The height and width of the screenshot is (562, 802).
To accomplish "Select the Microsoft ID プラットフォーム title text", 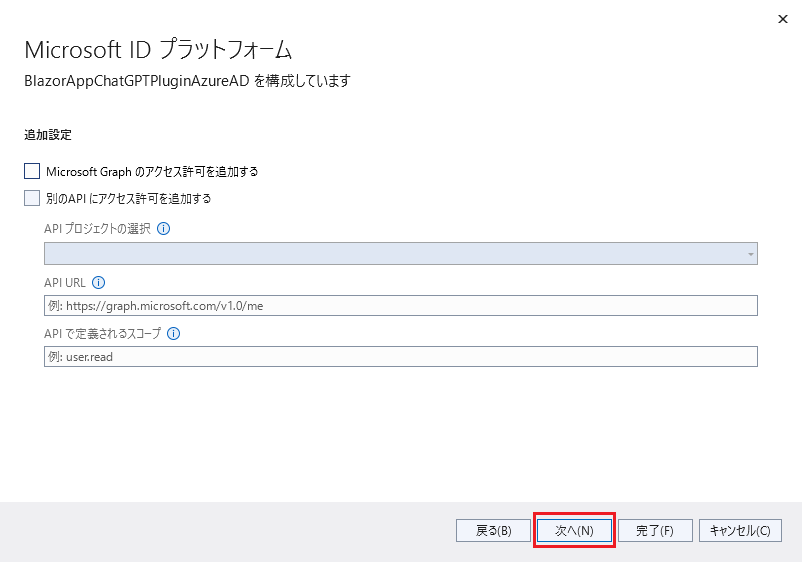I will click(158, 50).
